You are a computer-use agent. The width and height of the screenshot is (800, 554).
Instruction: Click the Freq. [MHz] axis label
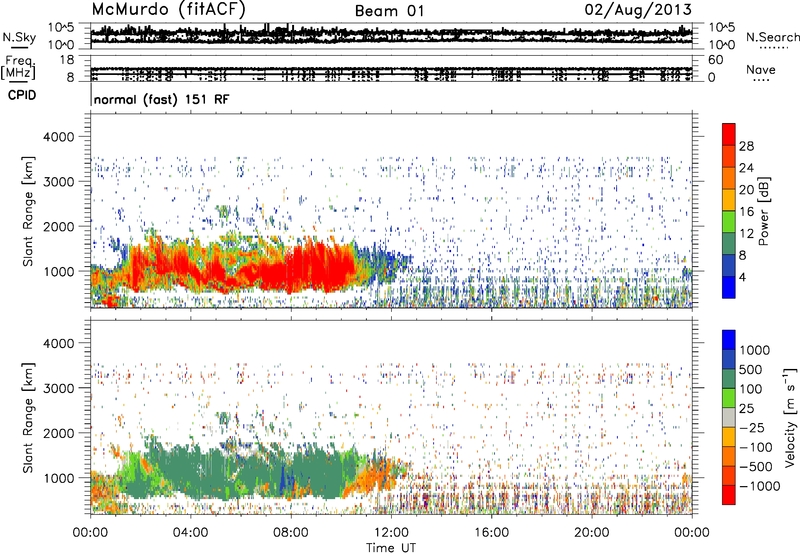pos(19,68)
